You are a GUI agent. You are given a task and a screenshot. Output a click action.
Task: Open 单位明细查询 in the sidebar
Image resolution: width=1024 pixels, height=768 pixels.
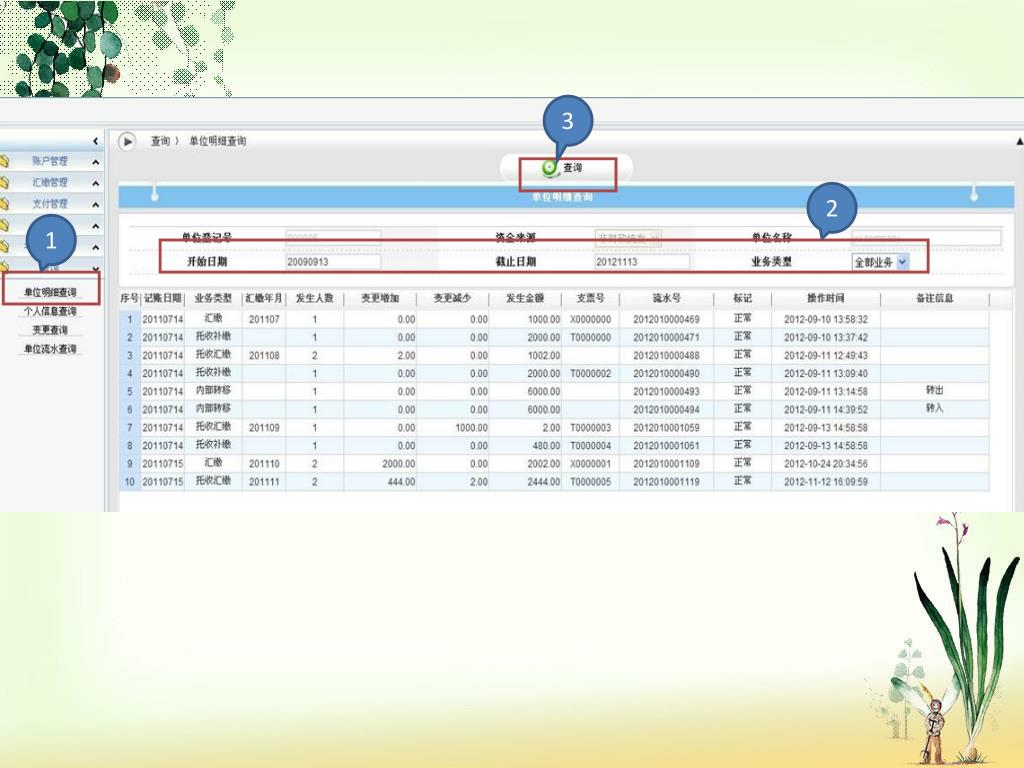[x=50, y=292]
